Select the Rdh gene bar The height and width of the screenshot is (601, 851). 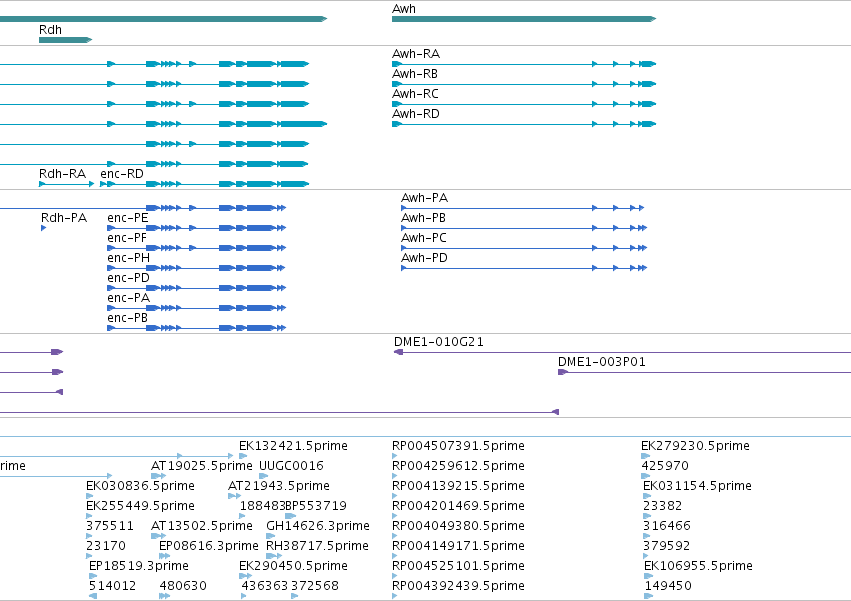point(66,40)
